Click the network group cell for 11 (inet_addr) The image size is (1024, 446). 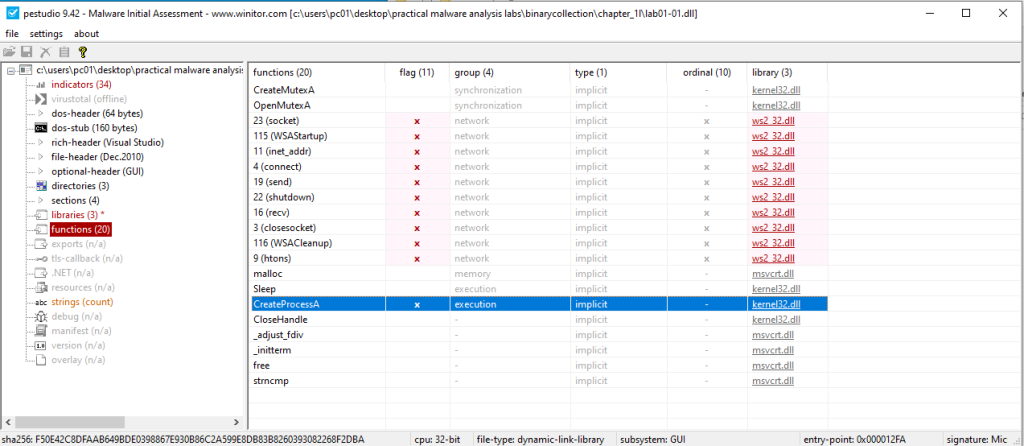tap(510, 151)
